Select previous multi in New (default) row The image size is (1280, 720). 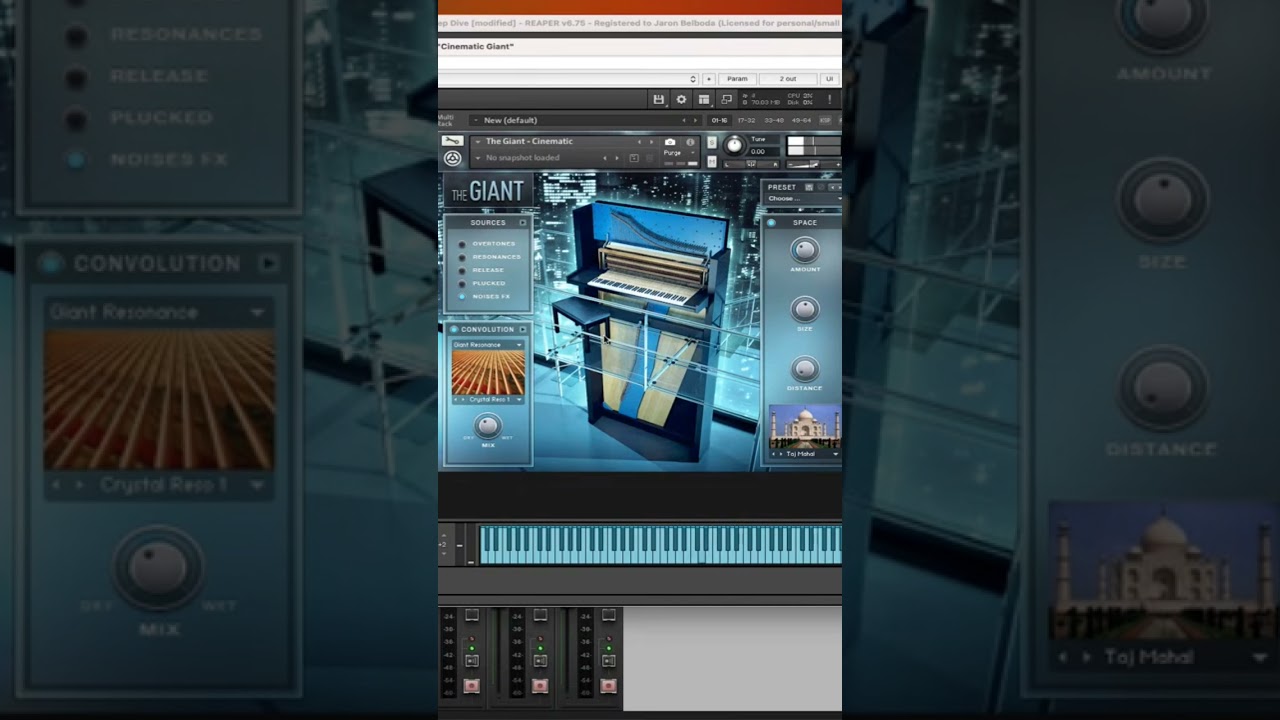[x=684, y=120]
